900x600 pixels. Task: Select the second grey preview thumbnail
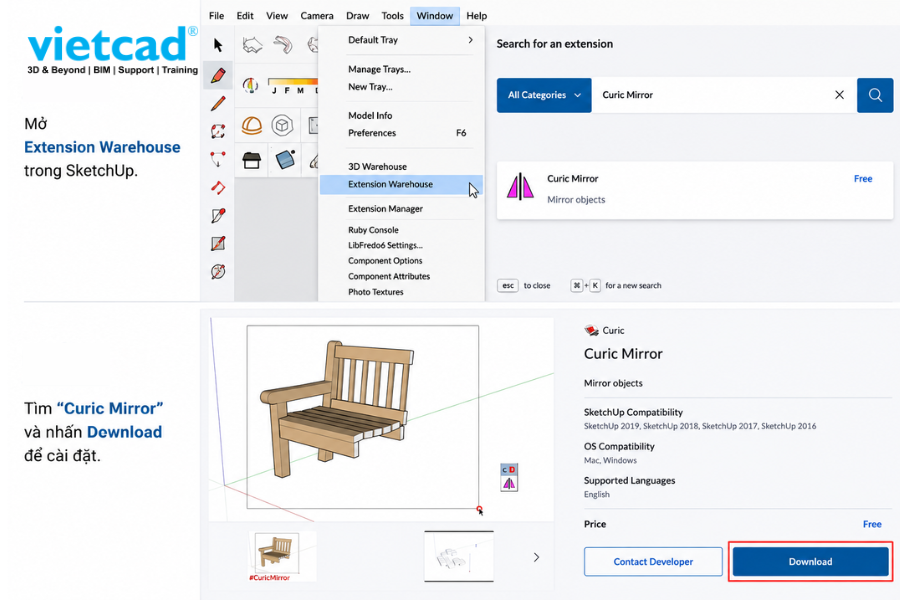tap(459, 556)
